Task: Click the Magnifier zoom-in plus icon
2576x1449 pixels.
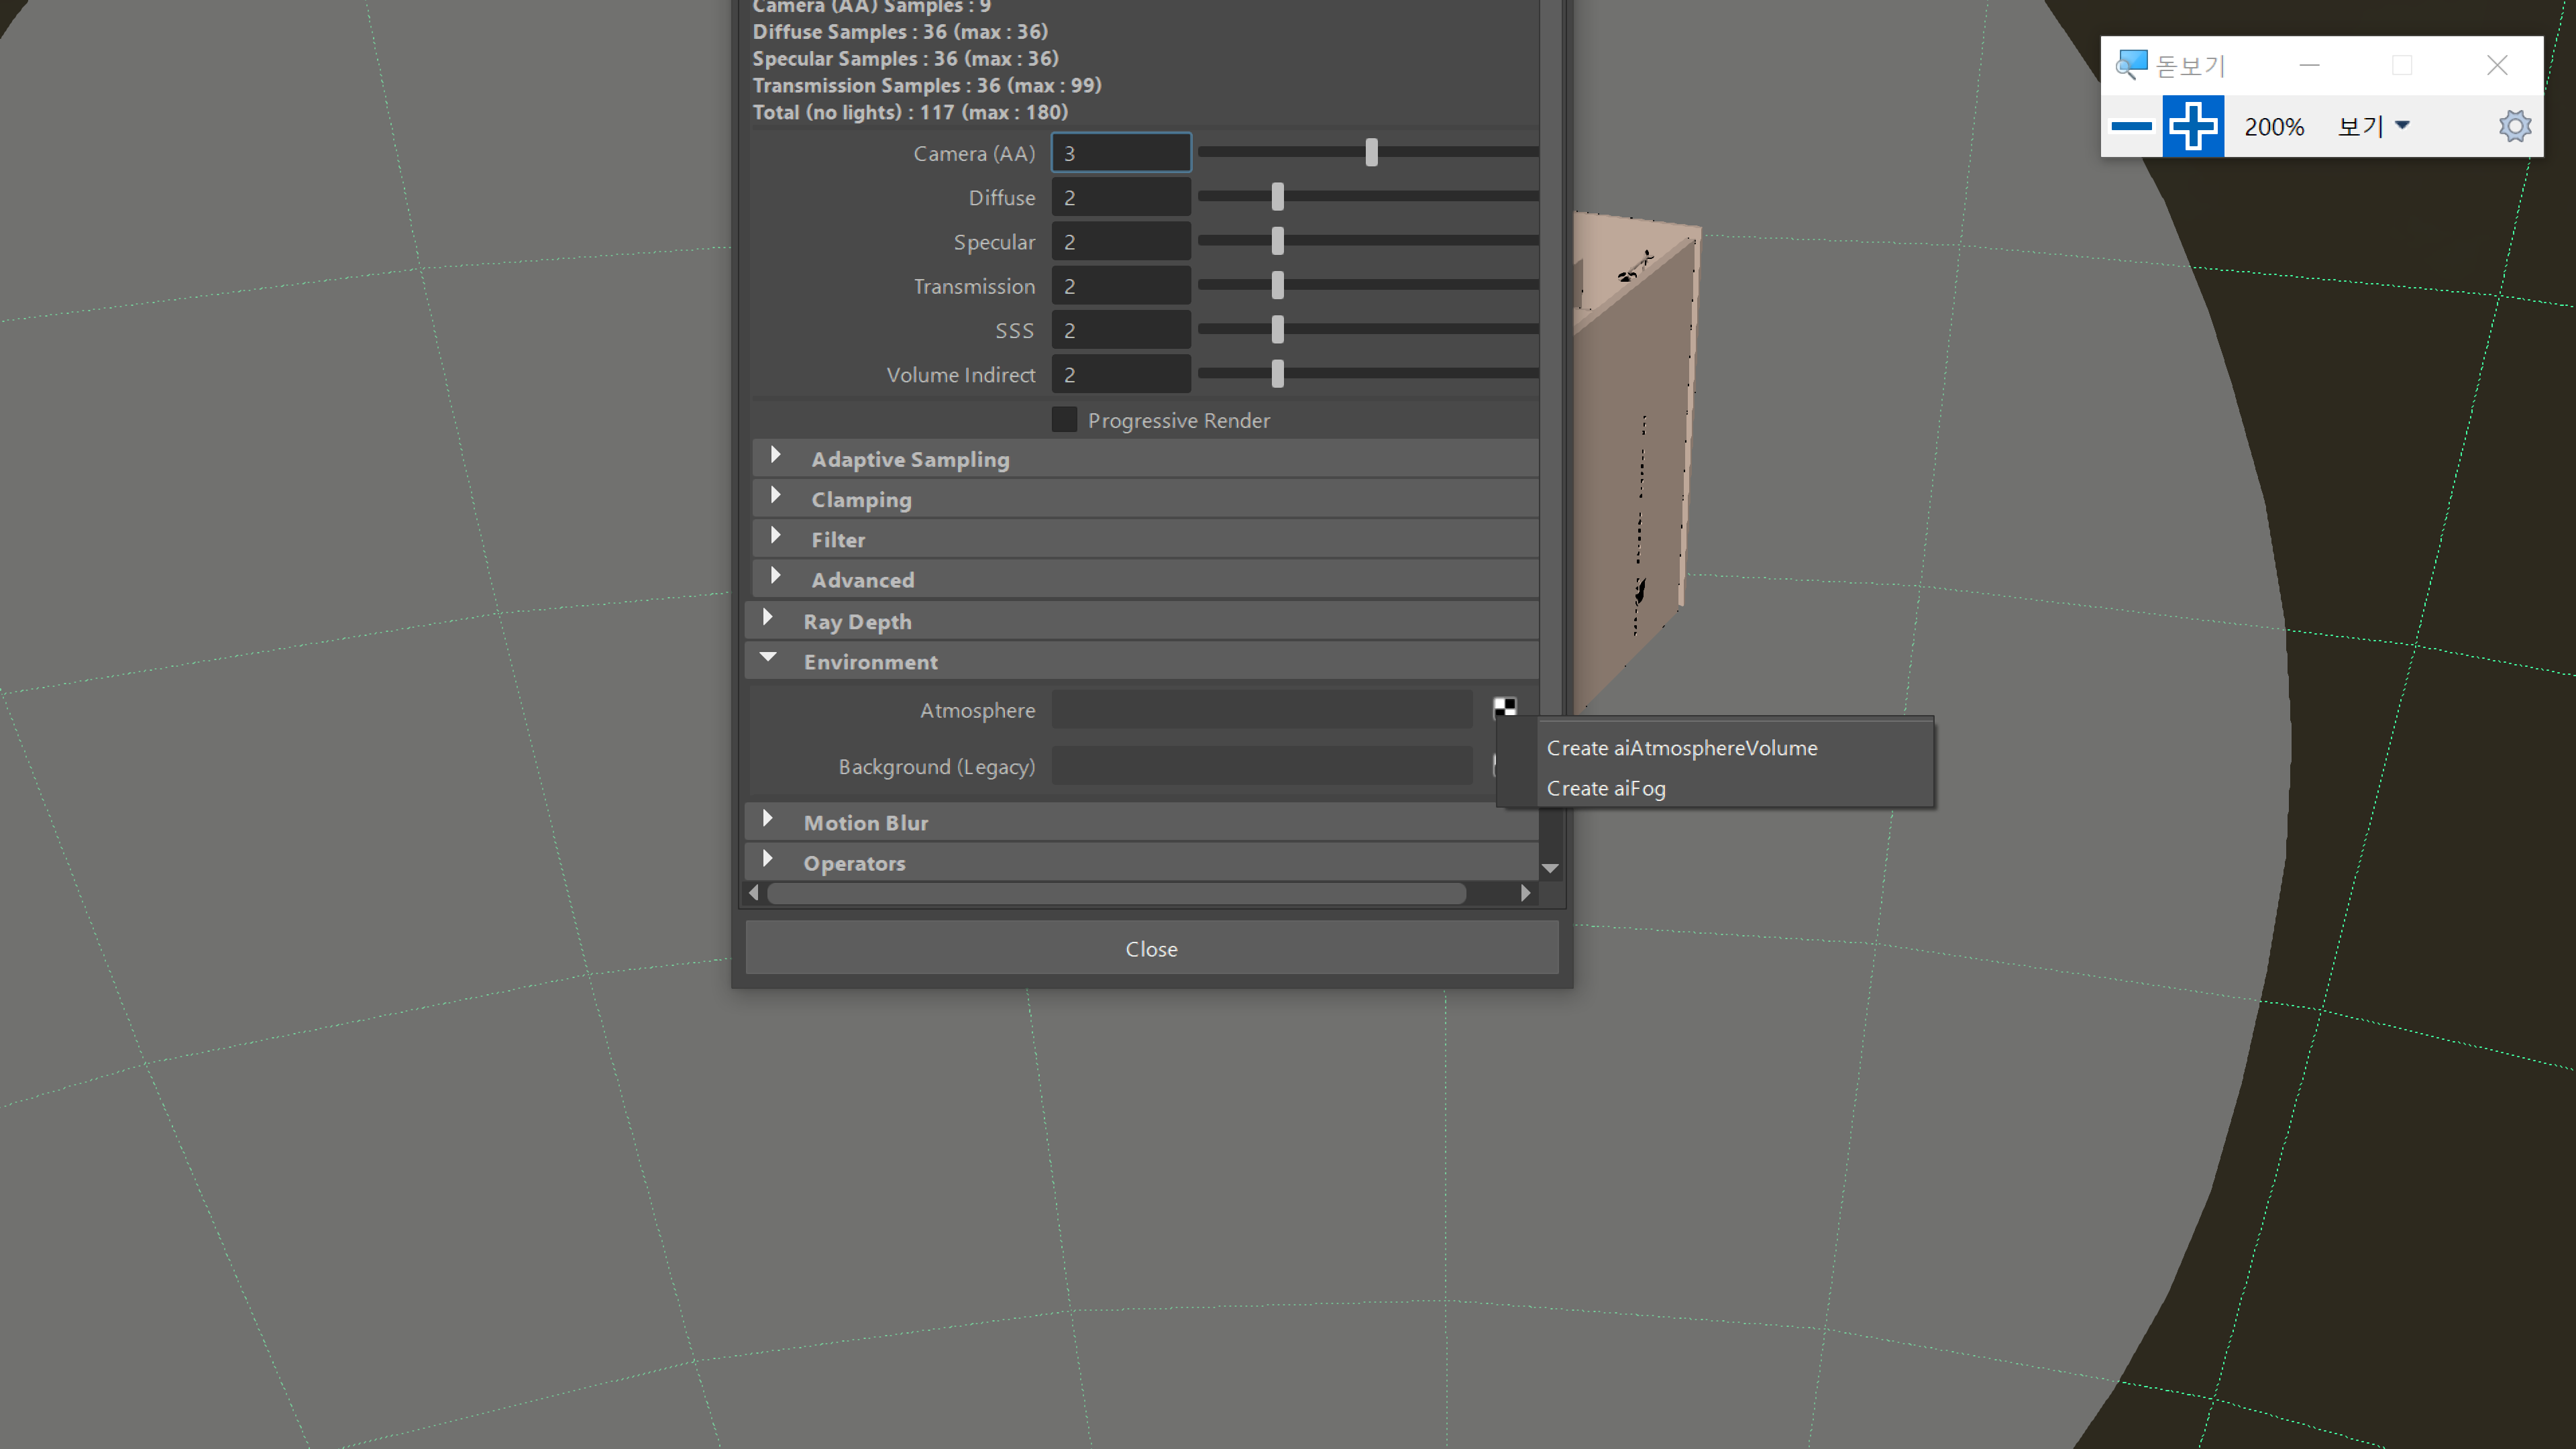Action: [x=2193, y=125]
